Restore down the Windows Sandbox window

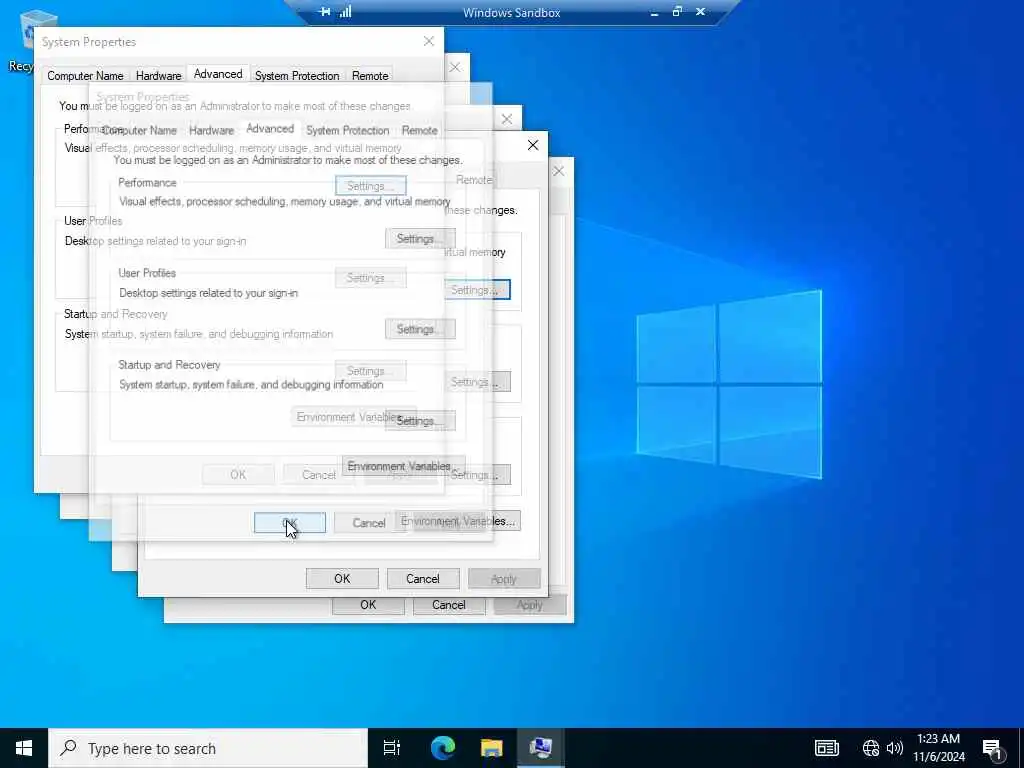(x=677, y=12)
